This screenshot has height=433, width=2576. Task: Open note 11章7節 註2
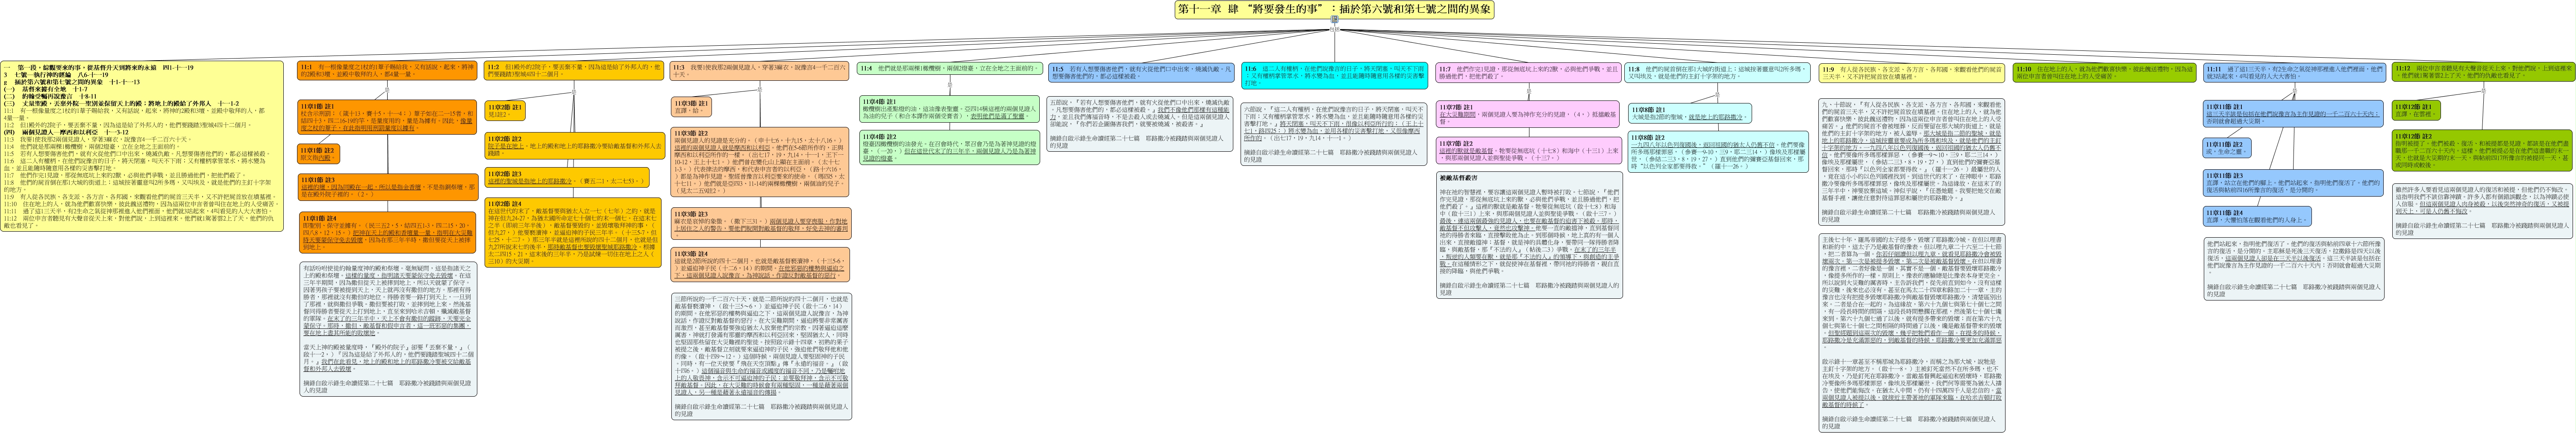1529,150
